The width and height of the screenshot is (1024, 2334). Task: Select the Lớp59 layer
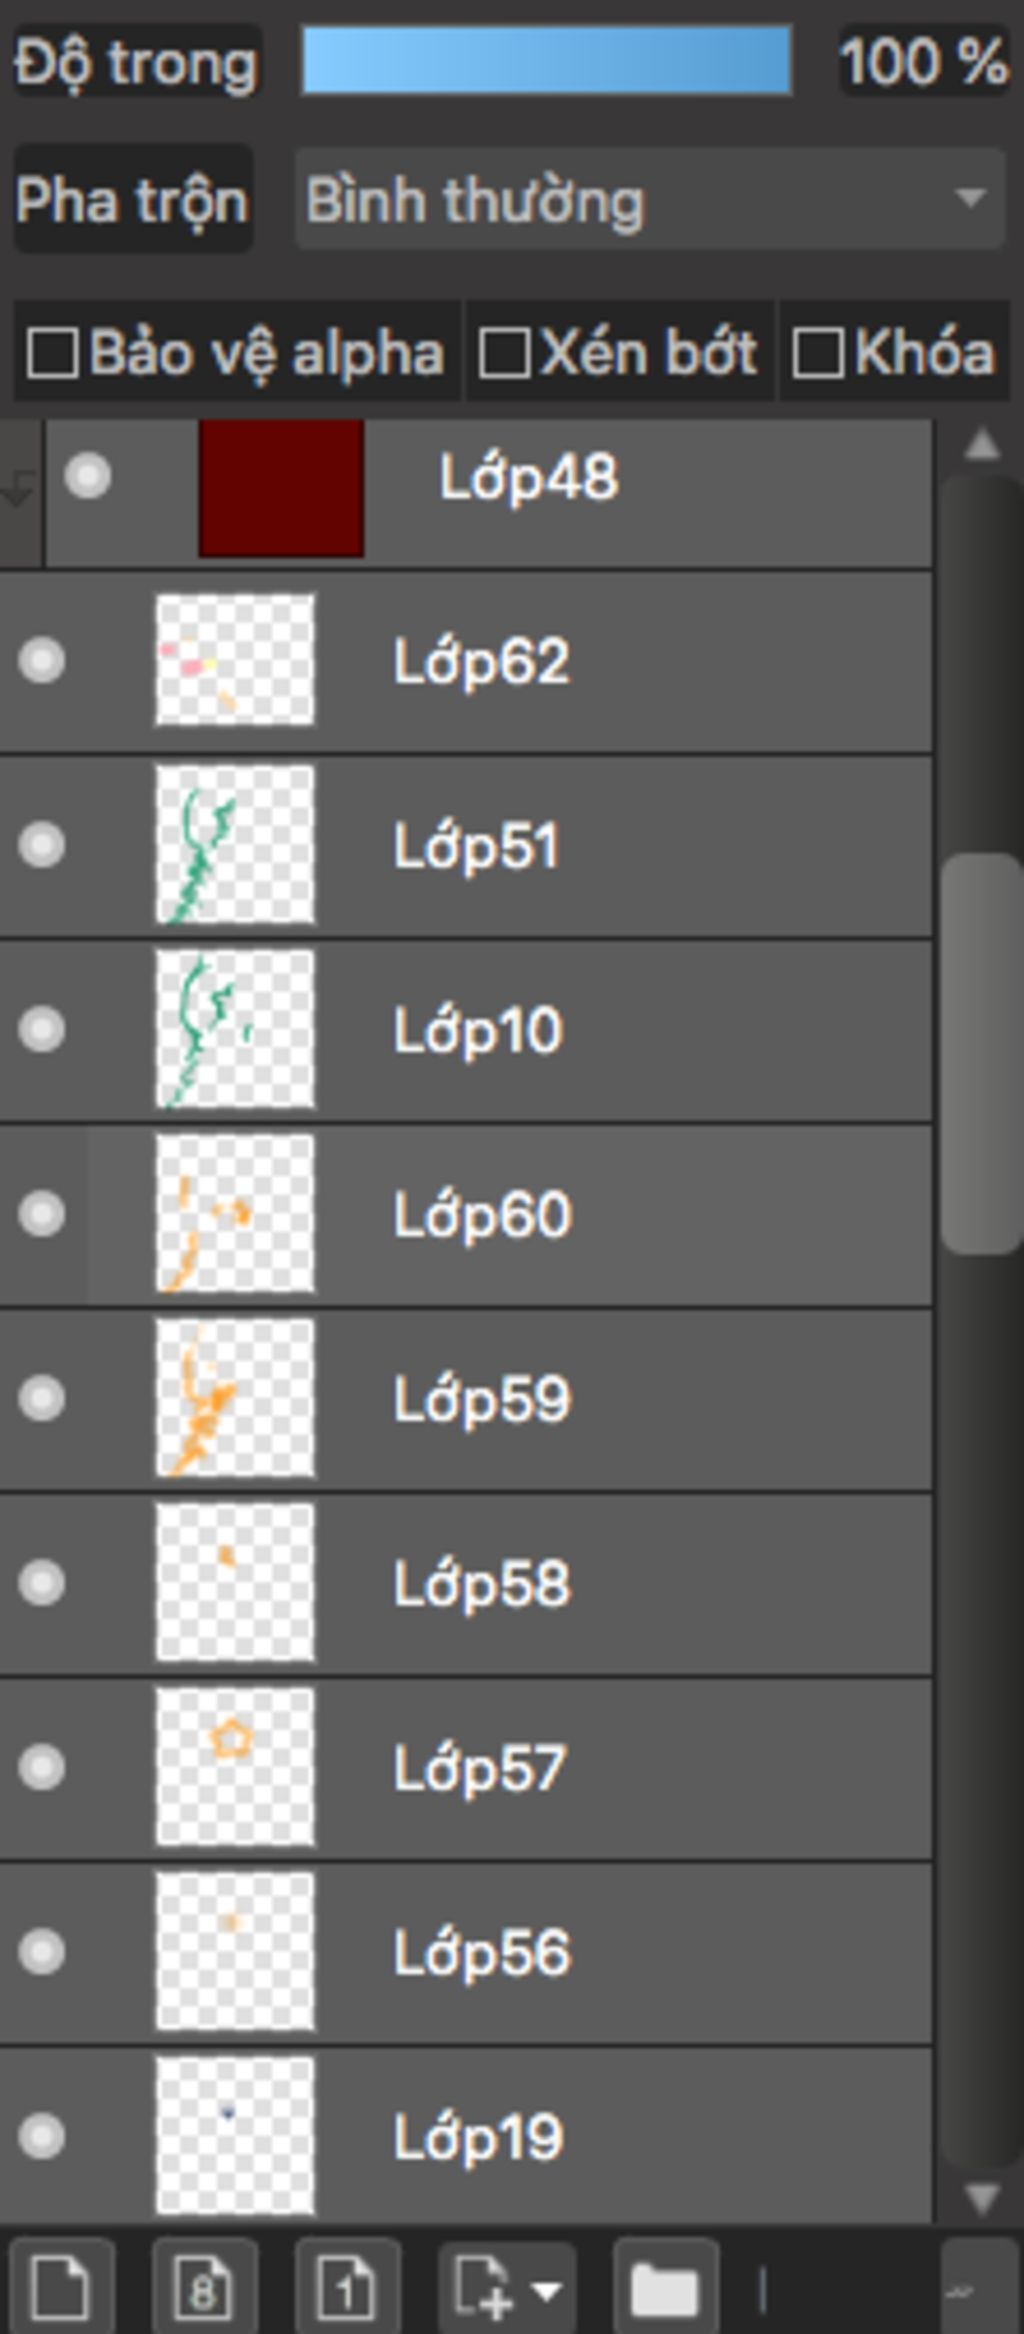466,1398
